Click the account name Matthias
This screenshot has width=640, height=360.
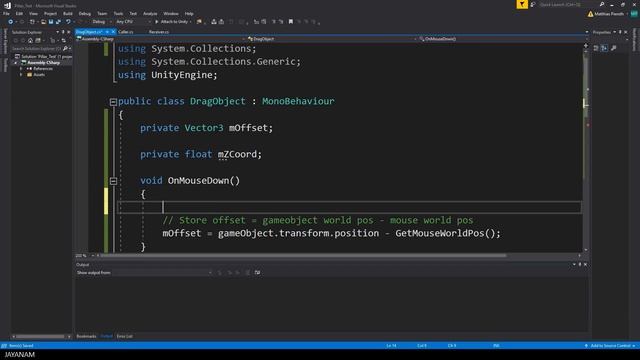[x=609, y=14]
